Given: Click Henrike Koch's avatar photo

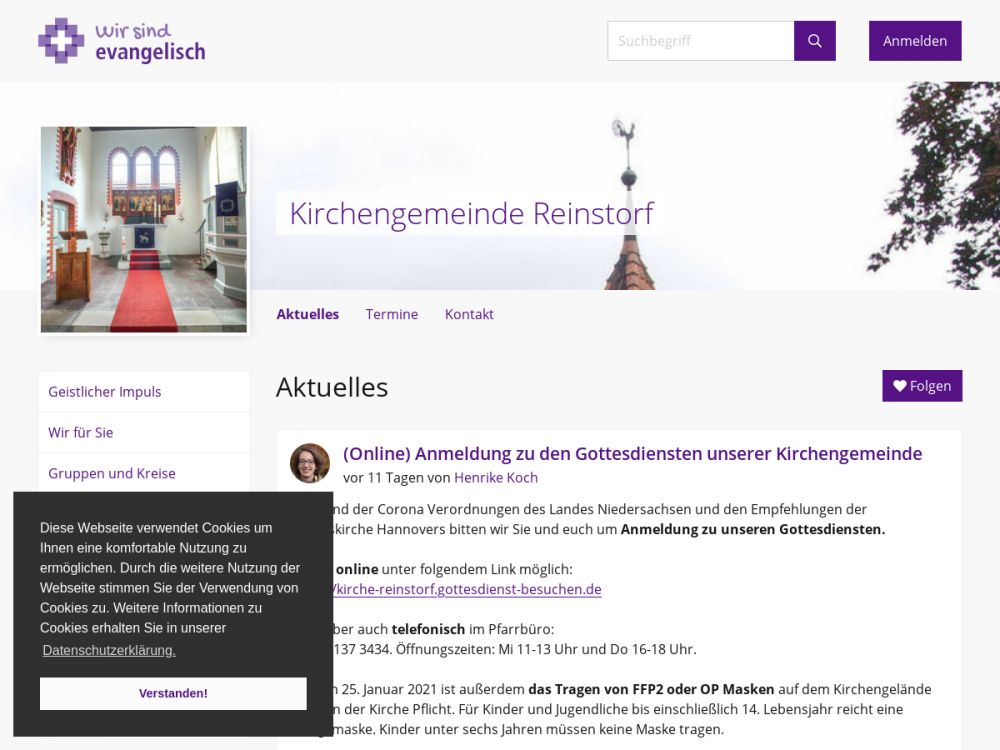Looking at the screenshot, I should tap(310, 463).
